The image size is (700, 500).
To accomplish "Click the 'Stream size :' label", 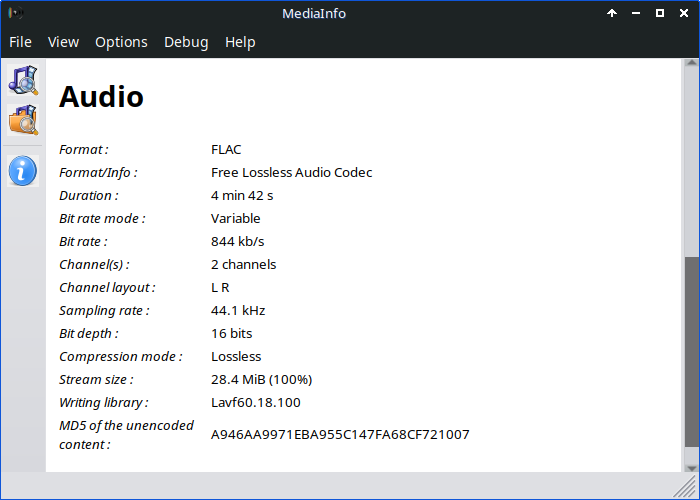I will (96, 379).
